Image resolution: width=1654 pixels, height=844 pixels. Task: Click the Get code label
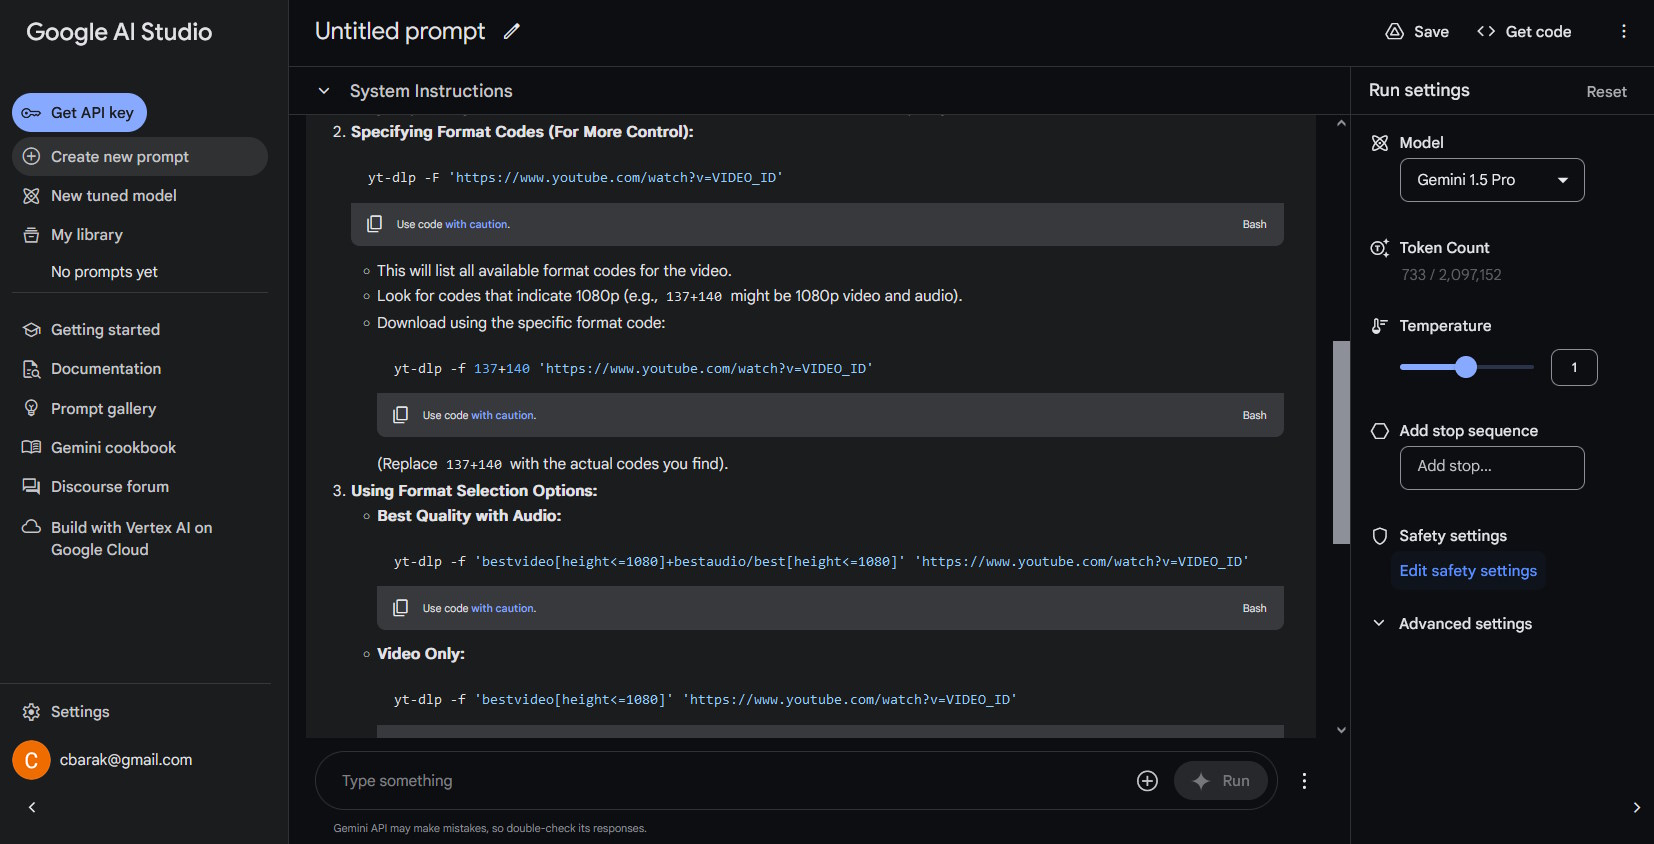pos(1538,32)
